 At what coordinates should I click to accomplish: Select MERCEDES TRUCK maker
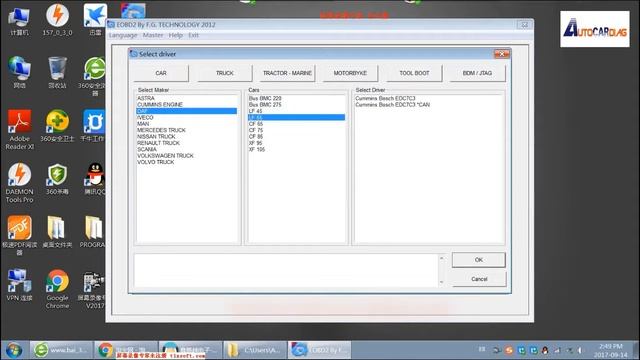[186, 130]
